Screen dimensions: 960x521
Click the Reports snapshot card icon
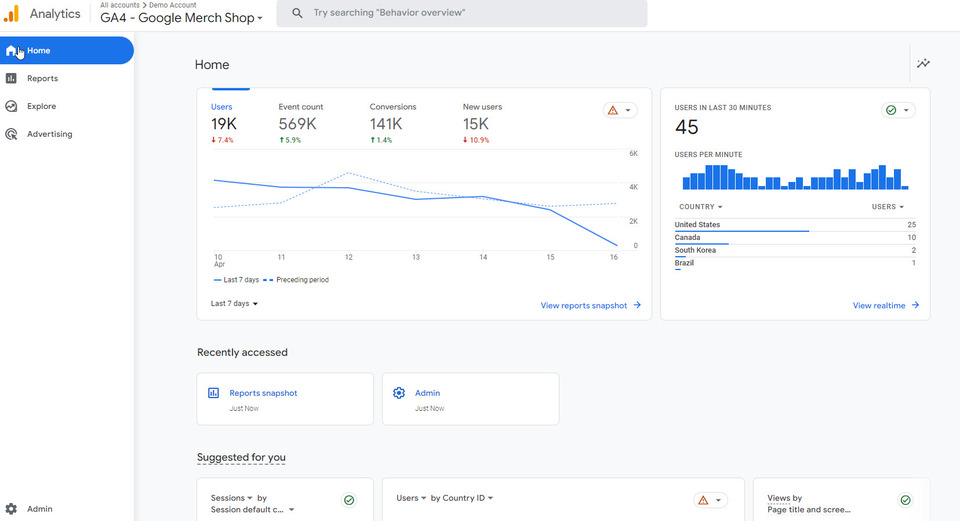coord(213,393)
